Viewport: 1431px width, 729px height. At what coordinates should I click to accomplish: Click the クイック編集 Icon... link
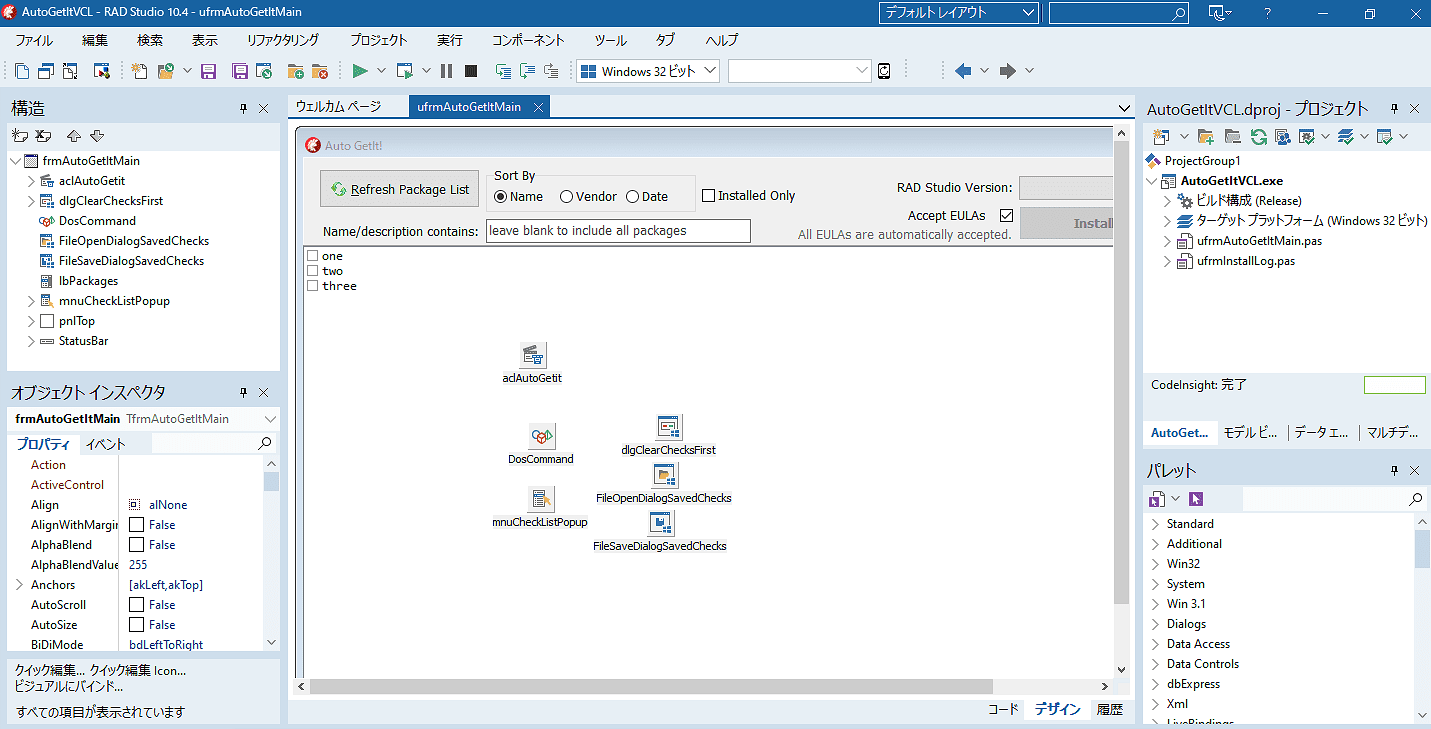pyautogui.click(x=138, y=671)
